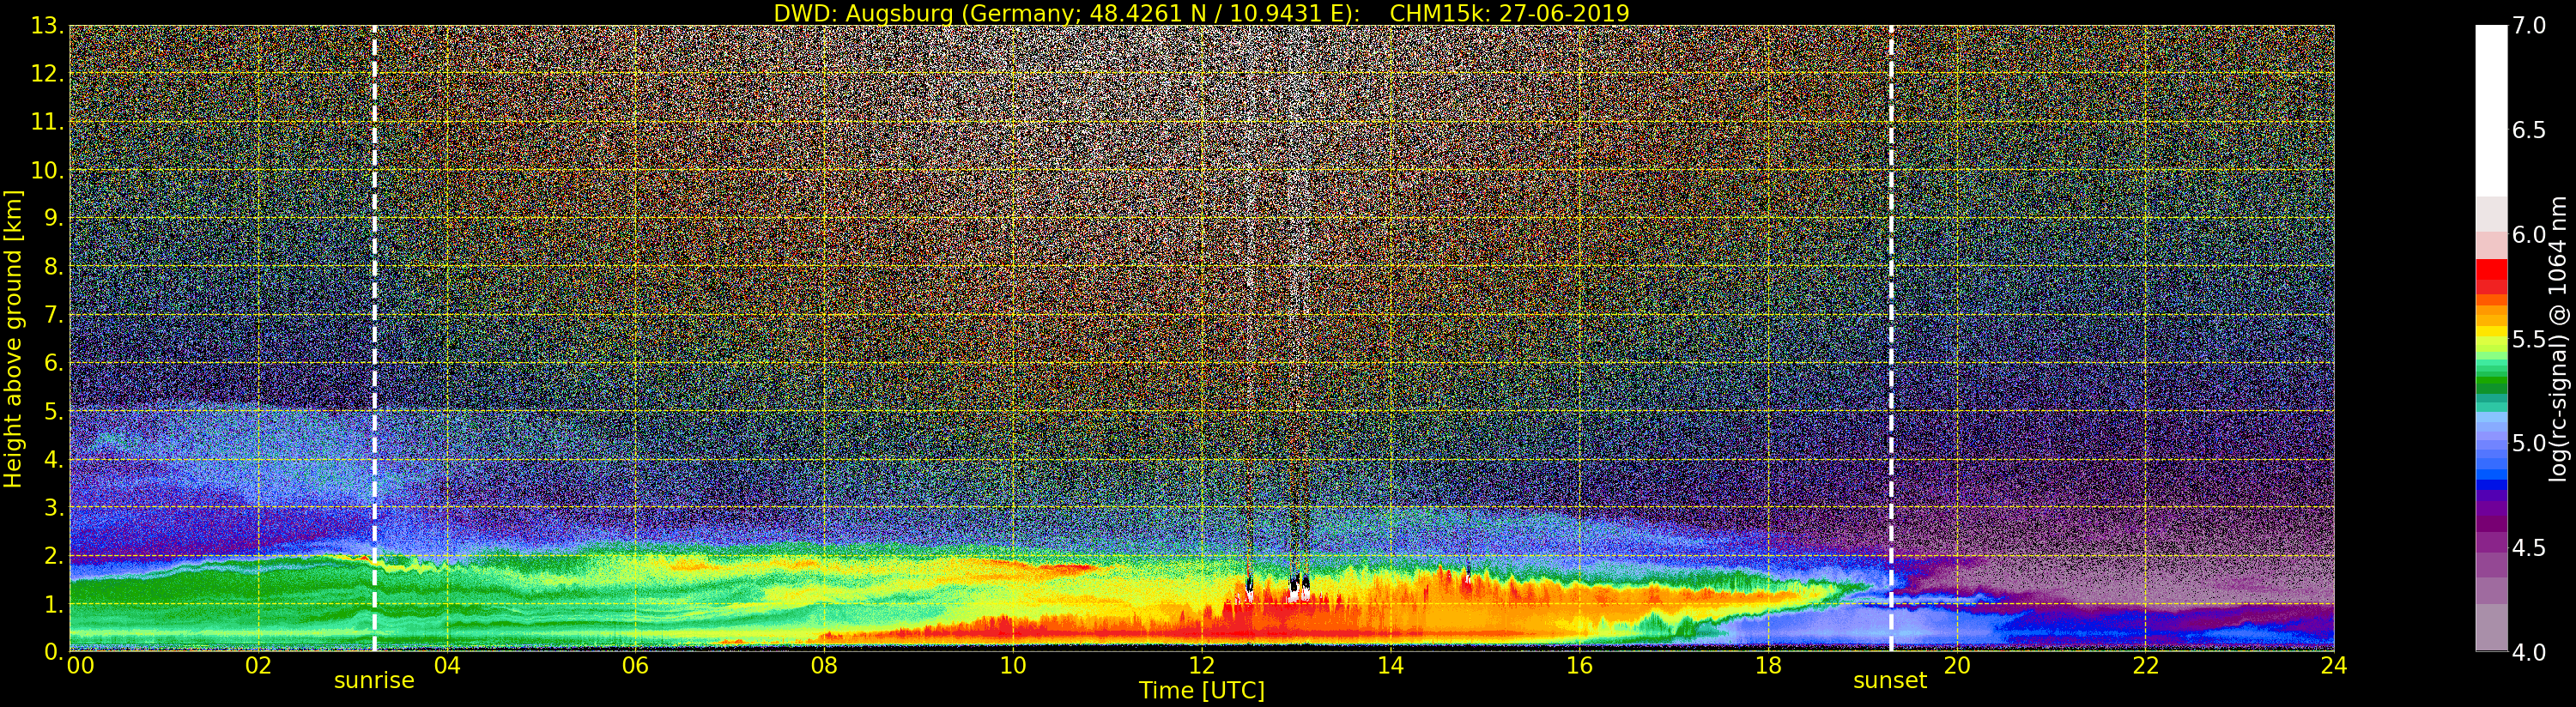Click the height tick label '6.'
The width and height of the screenshot is (2576, 707).
[54, 363]
